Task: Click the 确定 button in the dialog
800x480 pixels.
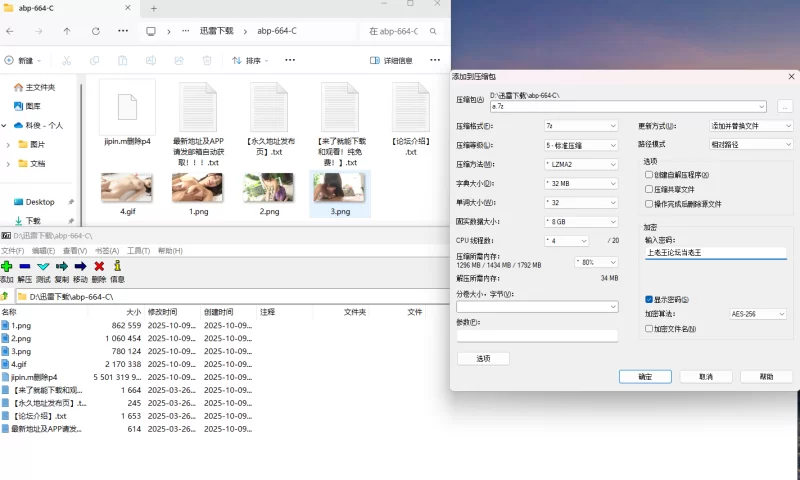Action: tap(645, 377)
